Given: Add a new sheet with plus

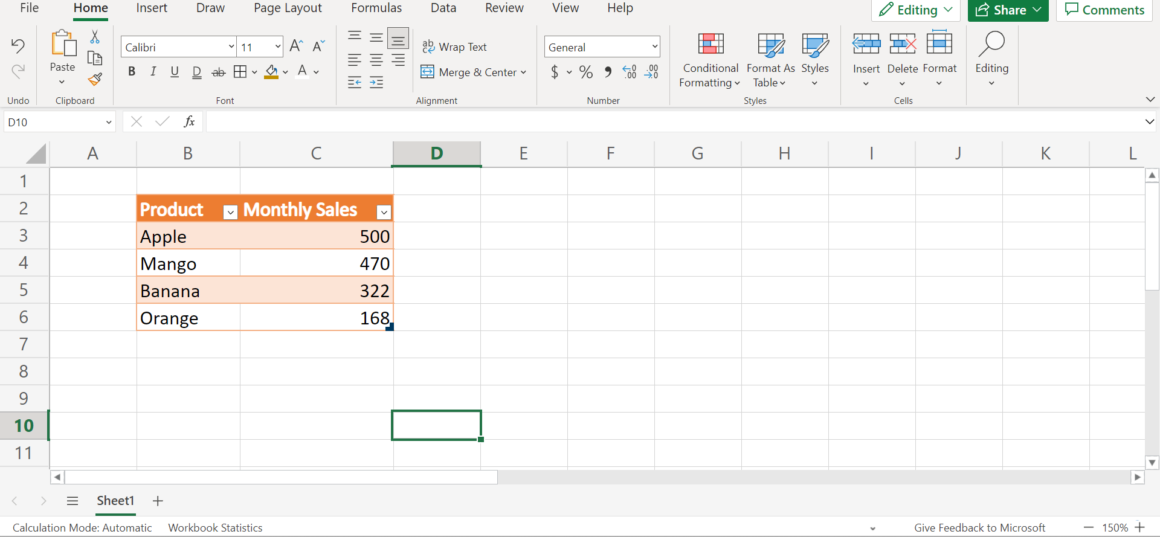Looking at the screenshot, I should pos(158,501).
